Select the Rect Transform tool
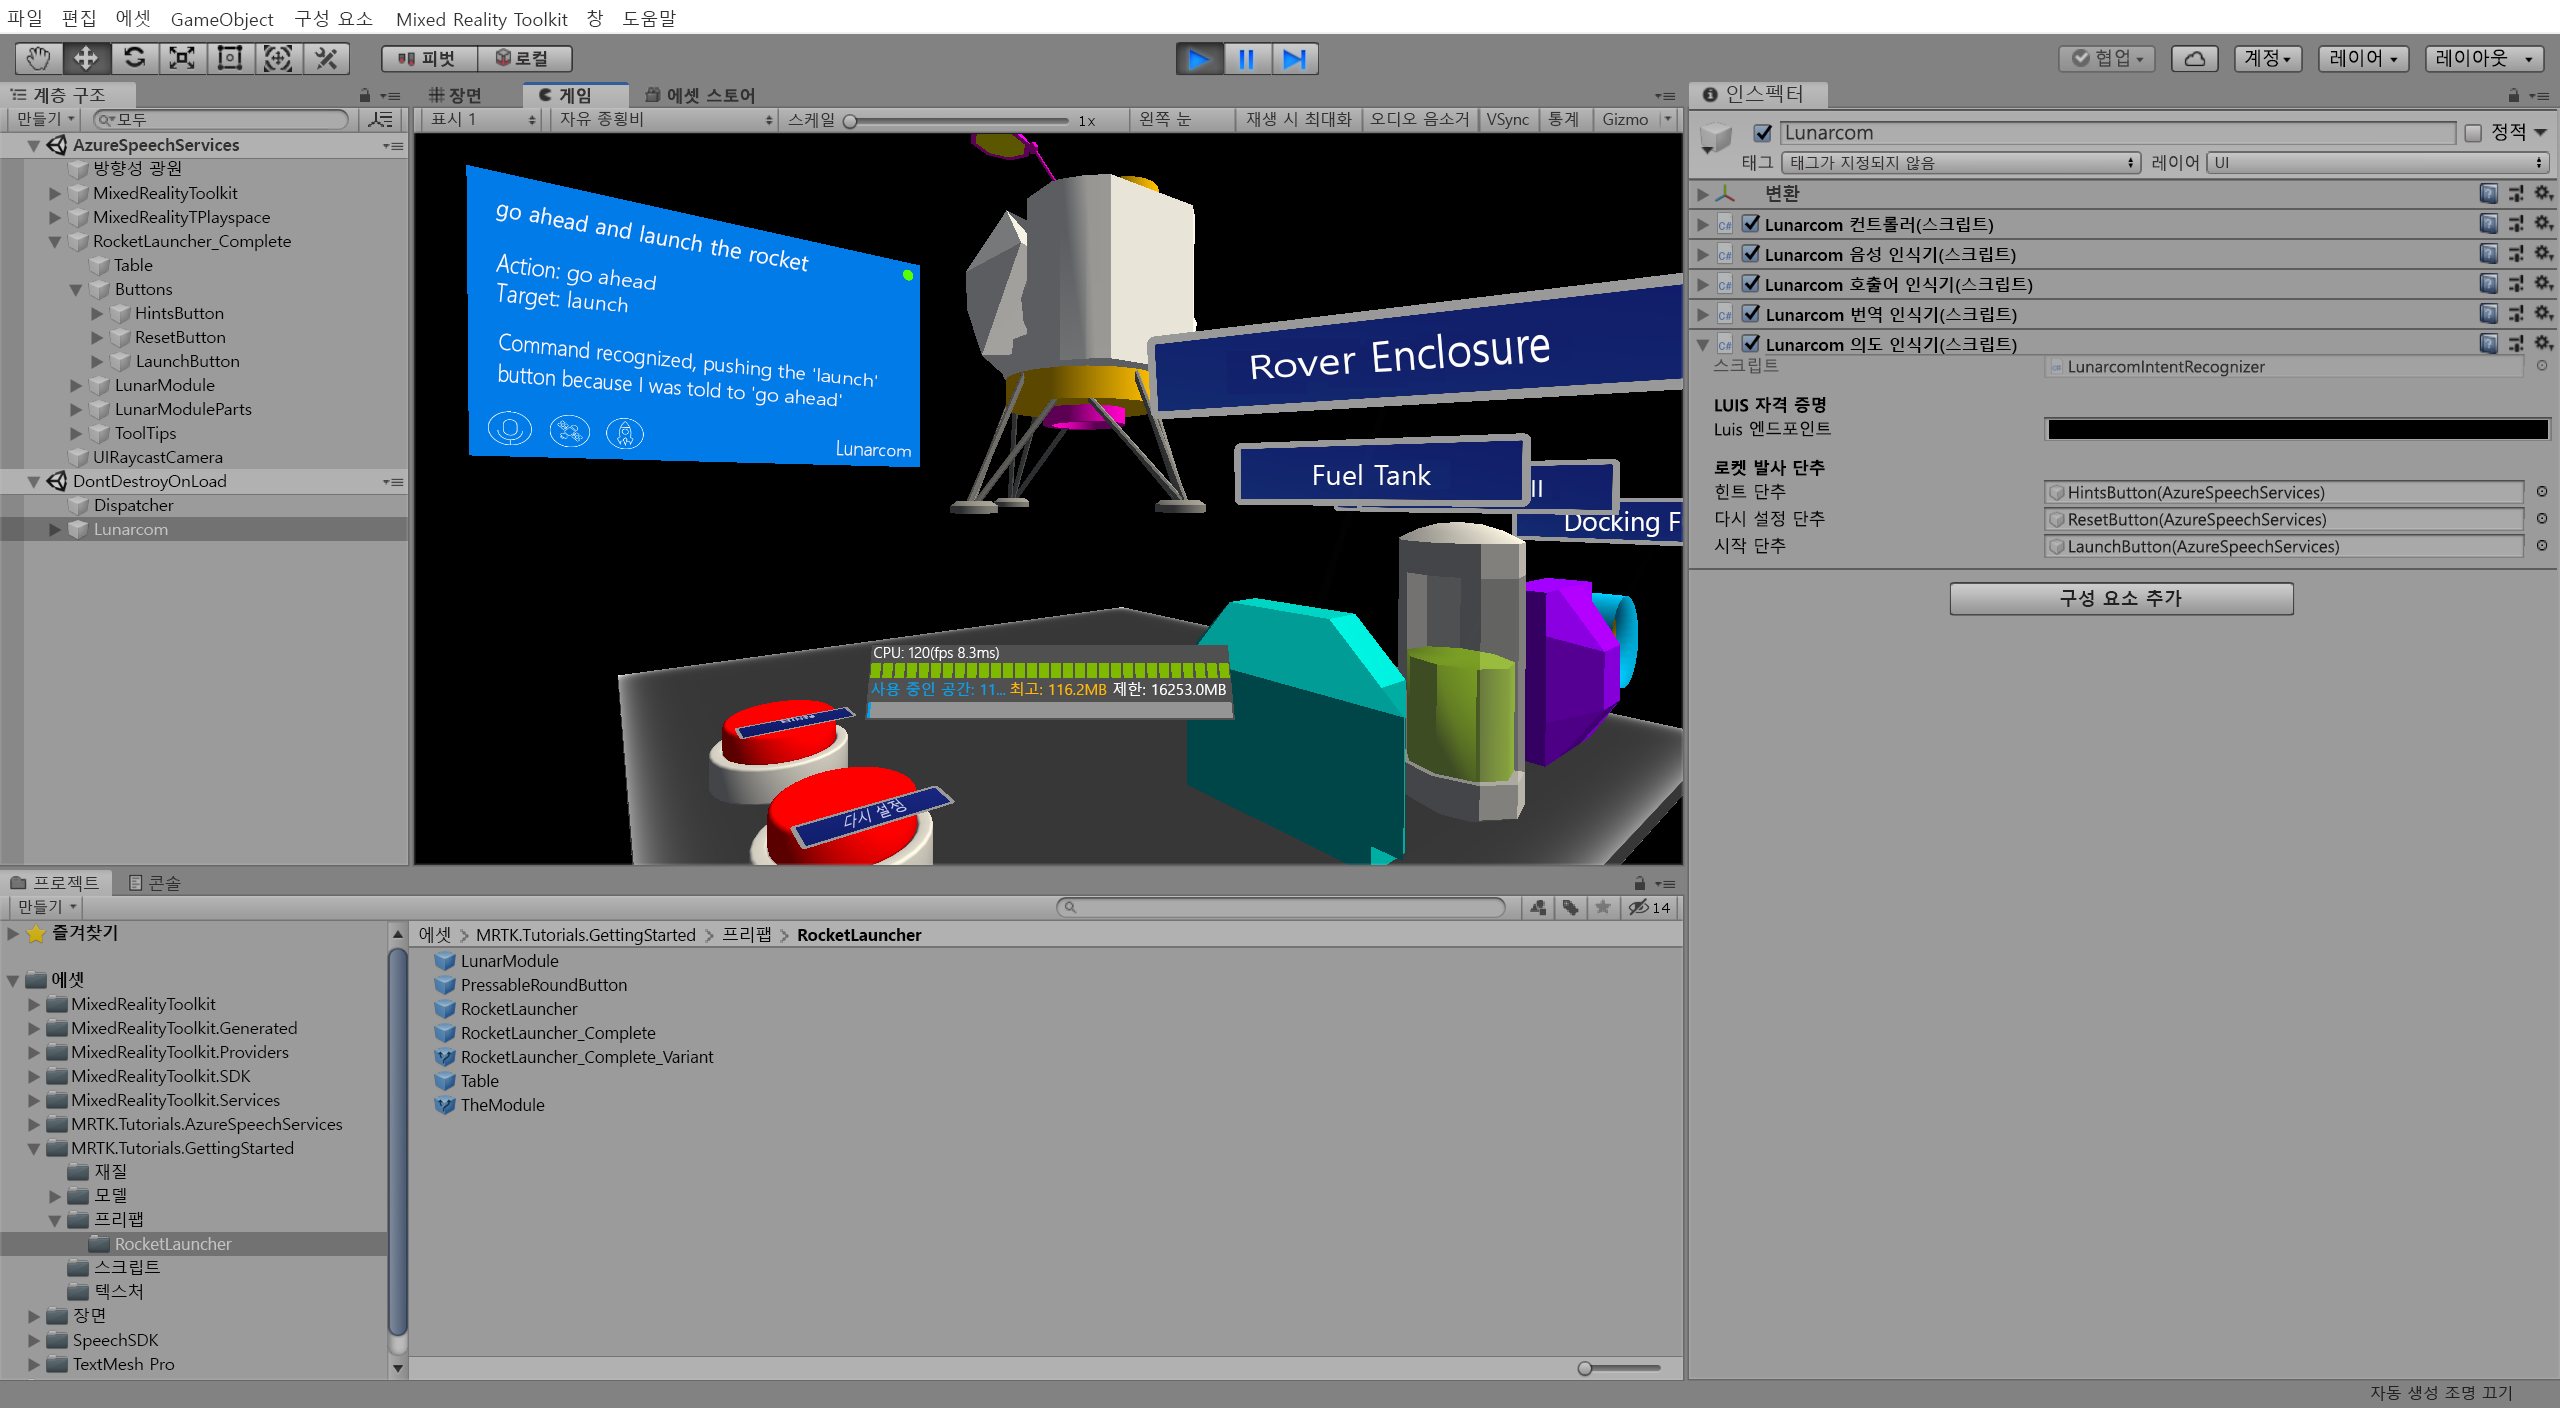The height and width of the screenshot is (1408, 2560). tap(230, 58)
